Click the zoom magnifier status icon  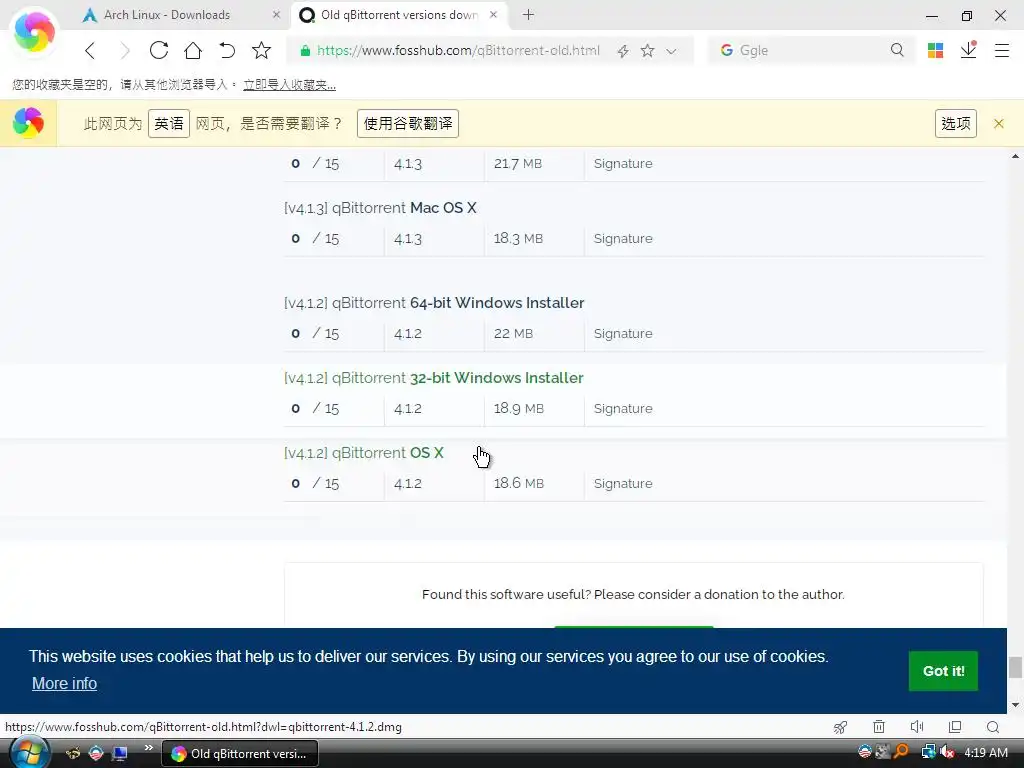pyautogui.click(x=993, y=727)
